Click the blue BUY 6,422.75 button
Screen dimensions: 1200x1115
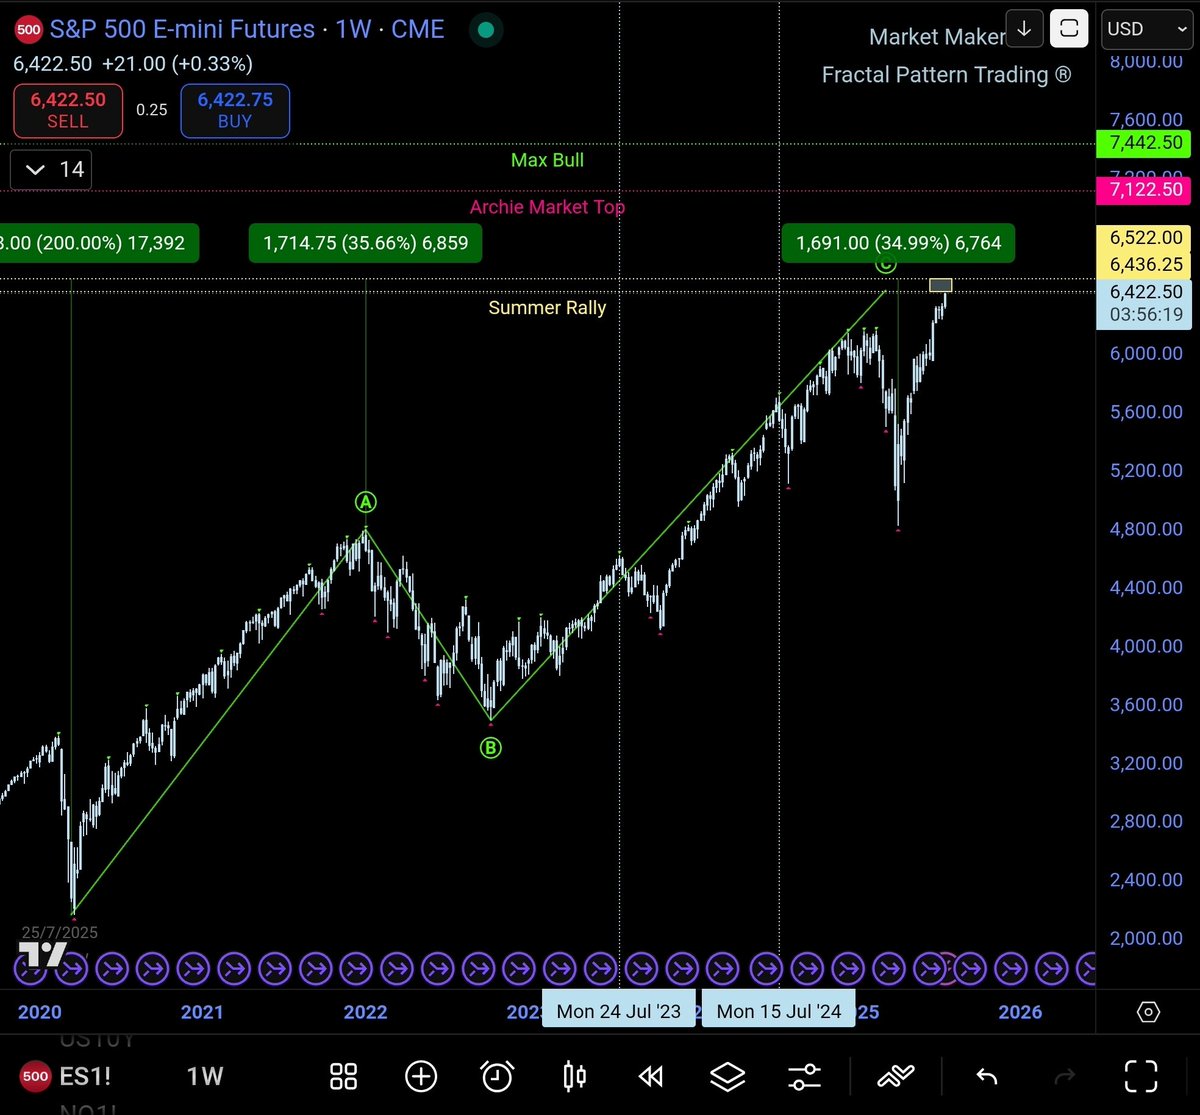235,111
